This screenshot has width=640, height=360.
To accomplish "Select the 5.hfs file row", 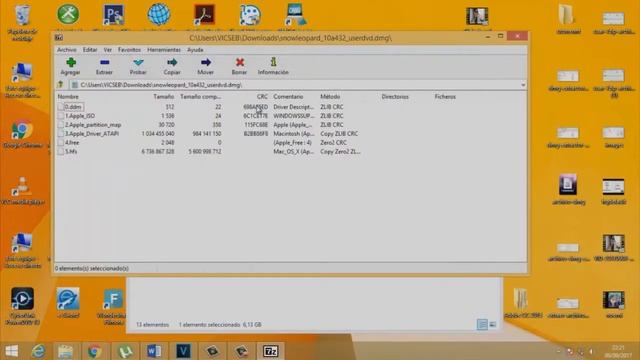I will pyautogui.click(x=208, y=151).
